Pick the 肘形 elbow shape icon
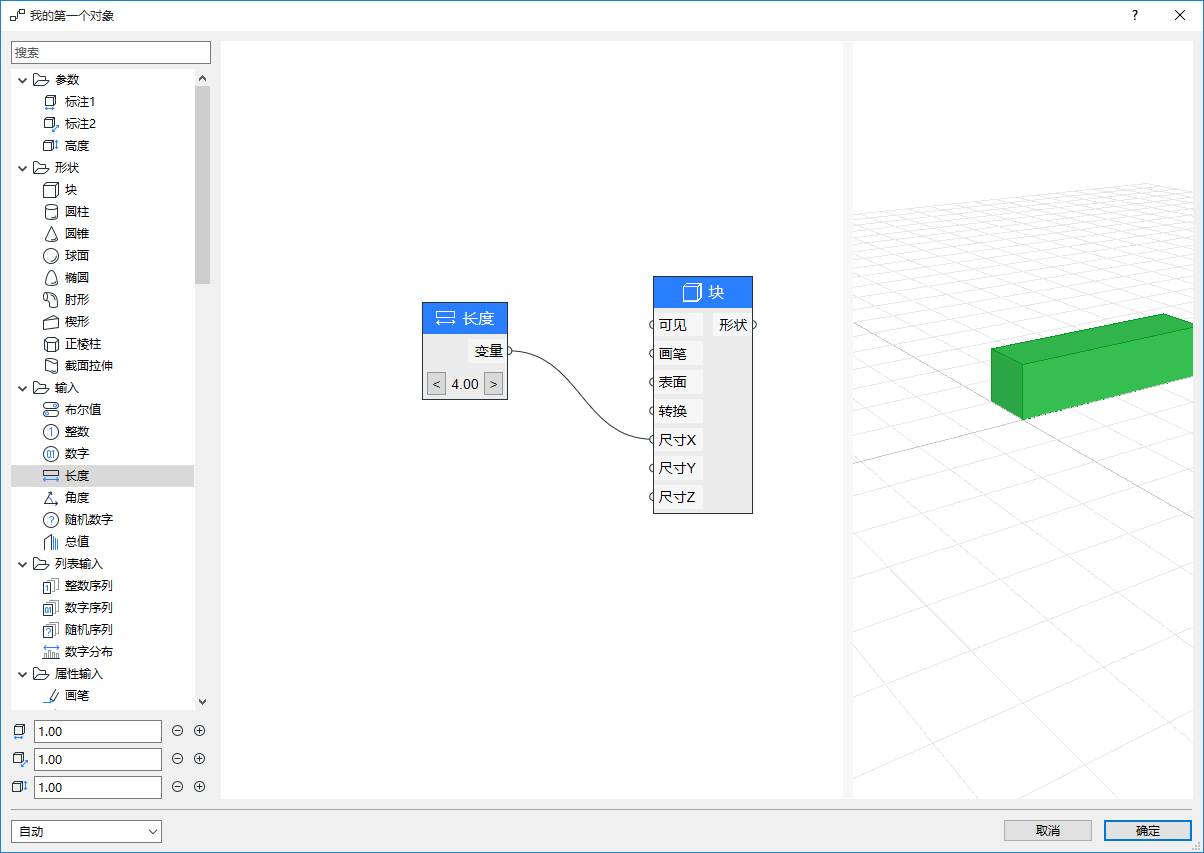 pos(51,300)
